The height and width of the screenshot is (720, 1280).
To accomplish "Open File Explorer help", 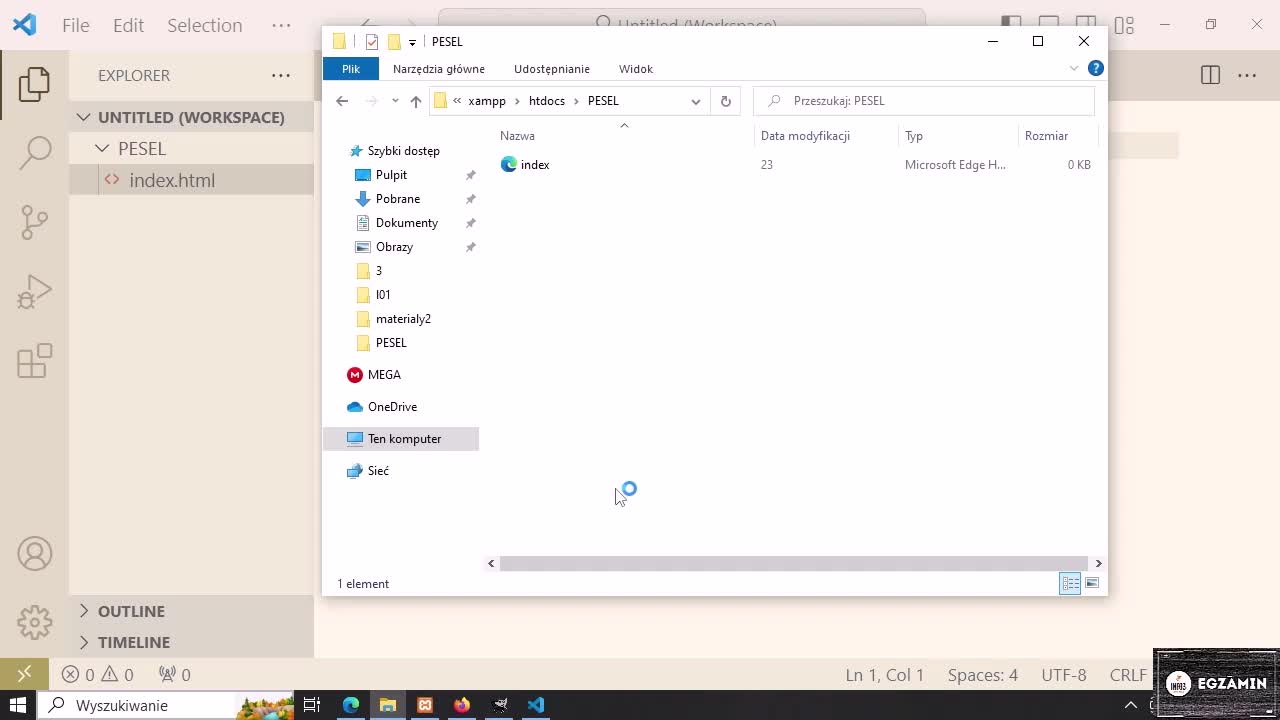I will [1096, 68].
